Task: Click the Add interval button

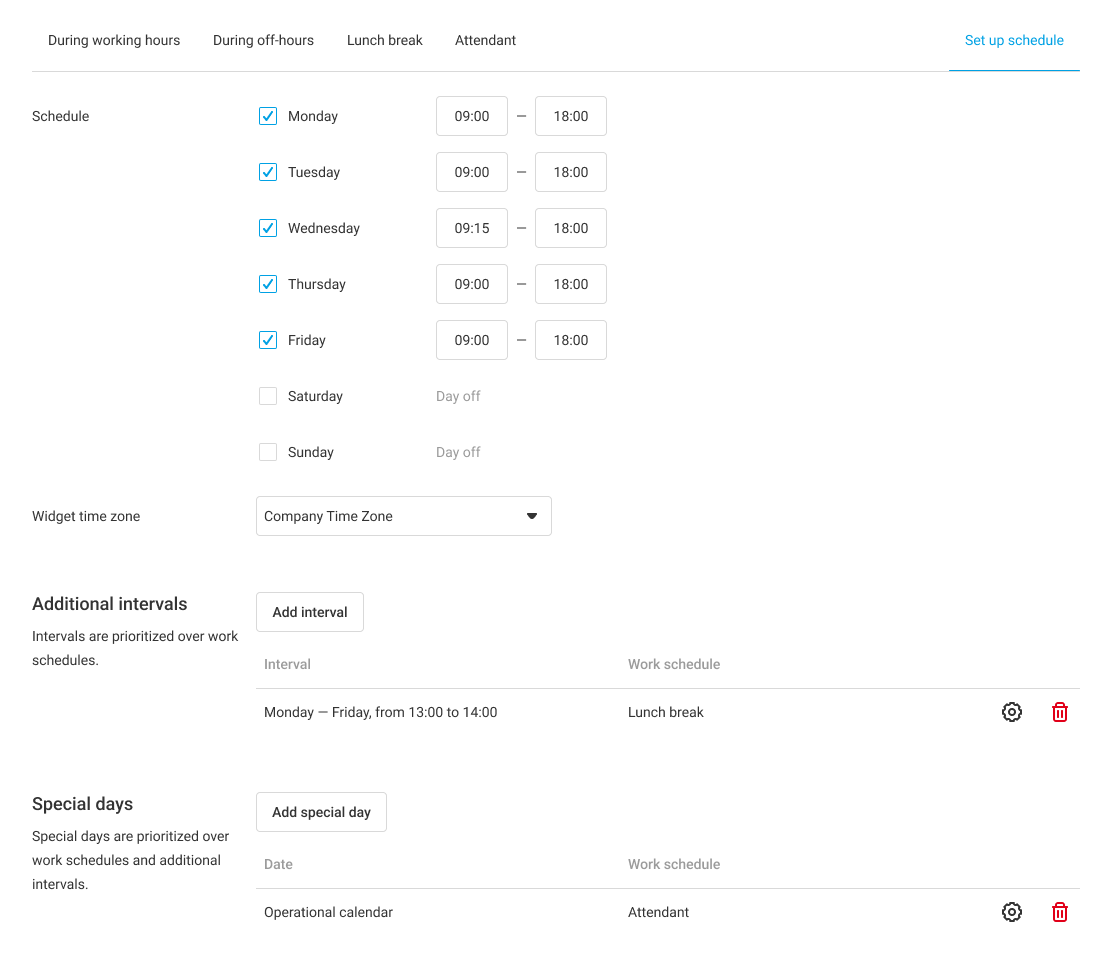Action: [310, 612]
